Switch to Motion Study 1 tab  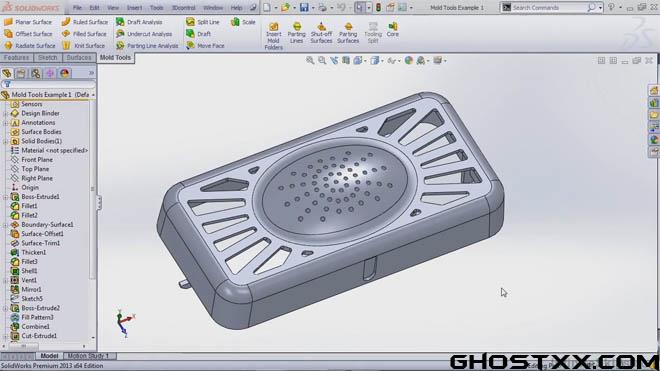click(88, 356)
